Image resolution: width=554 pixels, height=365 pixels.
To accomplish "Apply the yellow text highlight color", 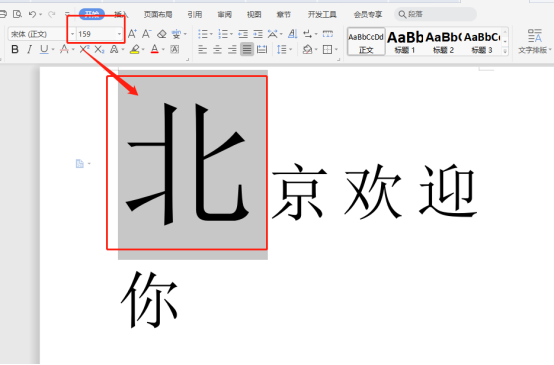I will click(135, 49).
